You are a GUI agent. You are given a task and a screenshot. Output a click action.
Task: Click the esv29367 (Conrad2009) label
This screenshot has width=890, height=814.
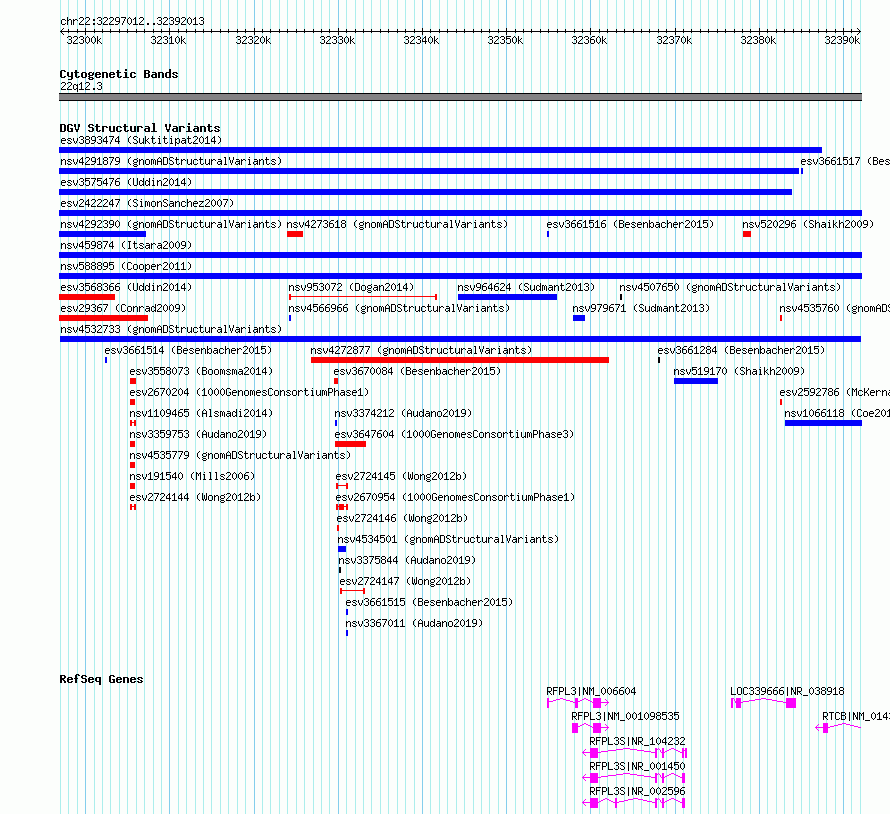point(123,308)
